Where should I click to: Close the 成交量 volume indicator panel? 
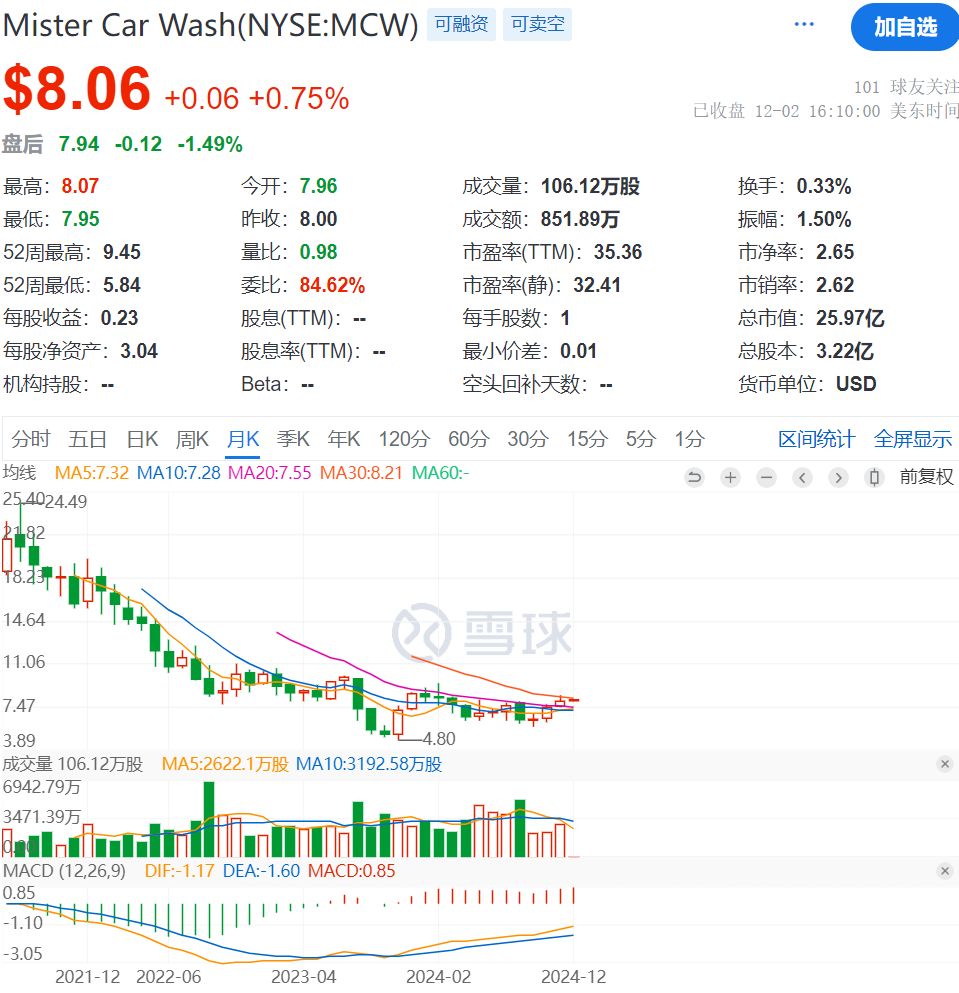944,764
